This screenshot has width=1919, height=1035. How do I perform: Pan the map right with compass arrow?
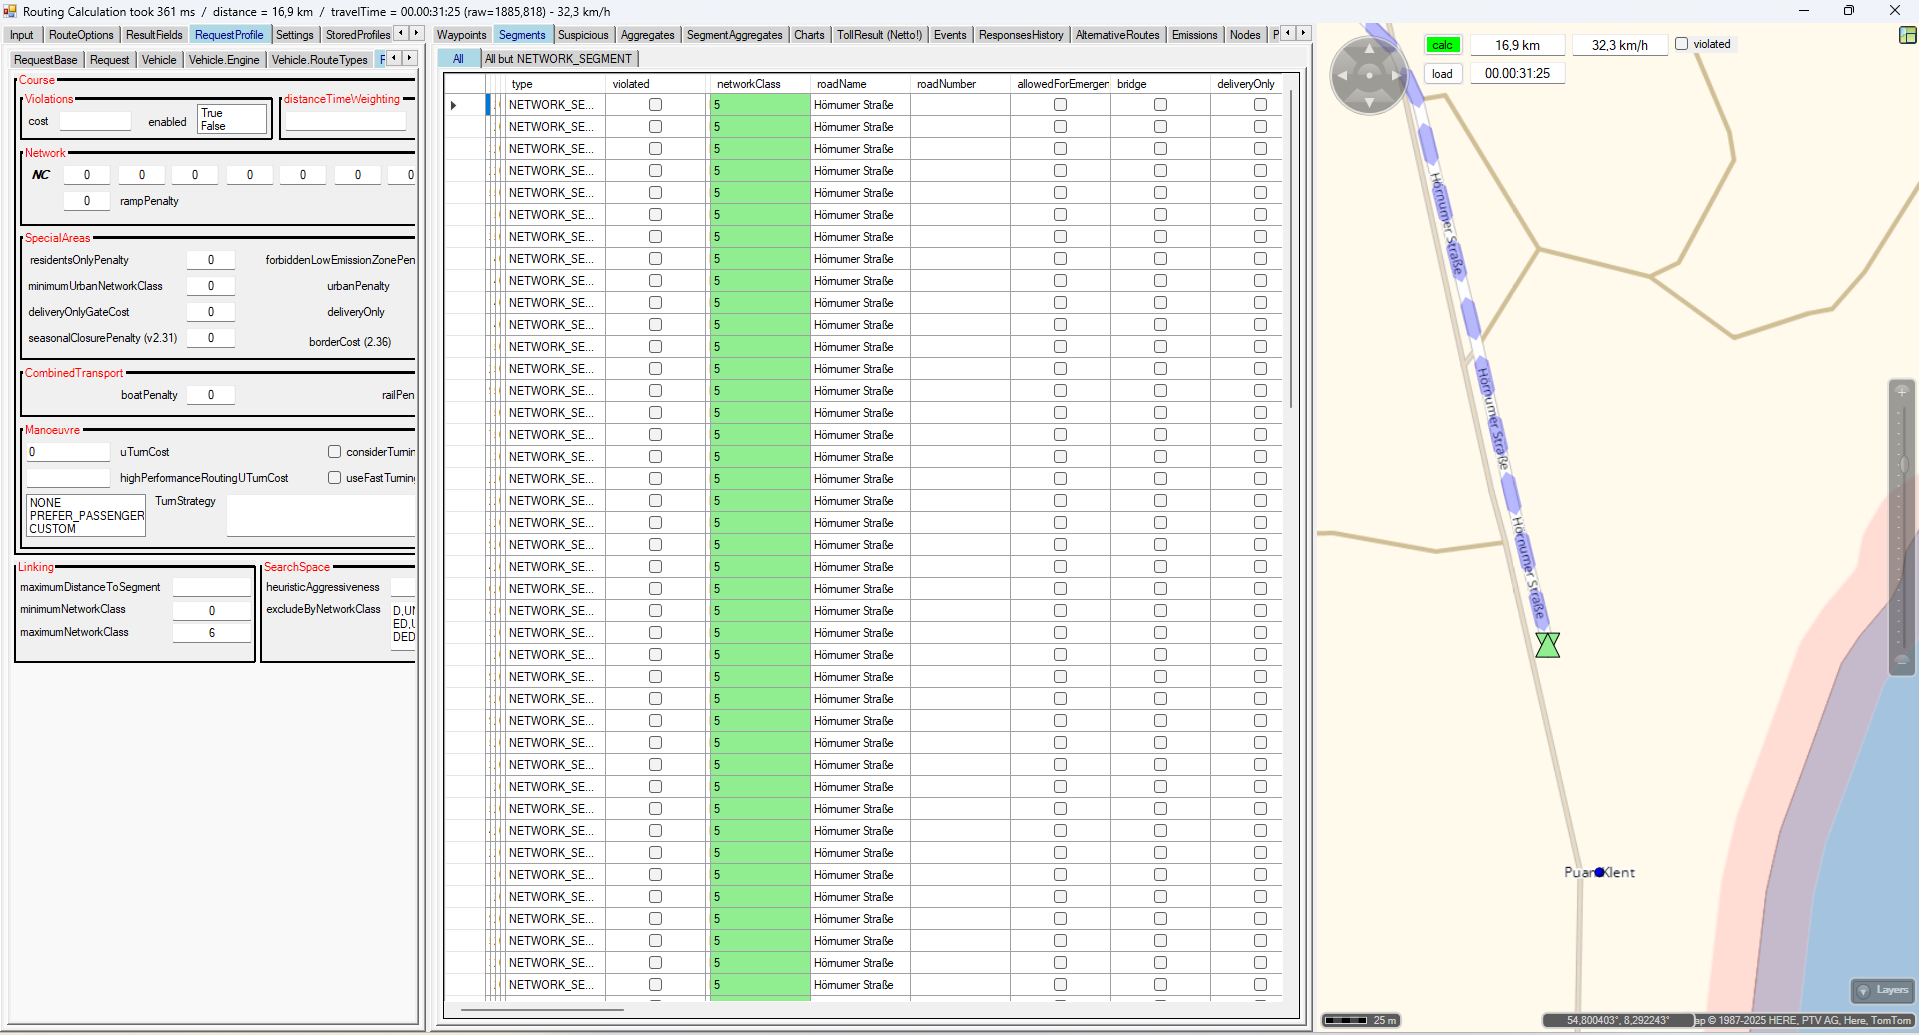coord(1396,76)
